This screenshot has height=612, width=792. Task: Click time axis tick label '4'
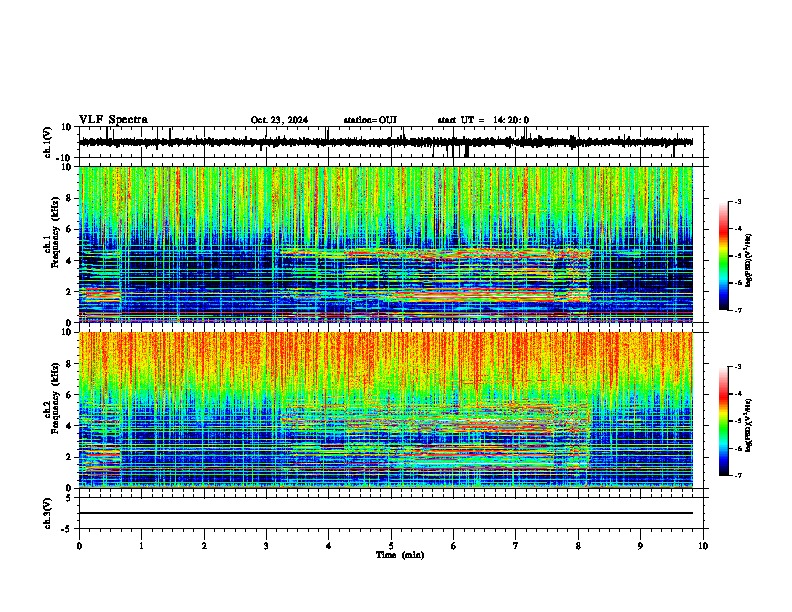click(x=328, y=546)
